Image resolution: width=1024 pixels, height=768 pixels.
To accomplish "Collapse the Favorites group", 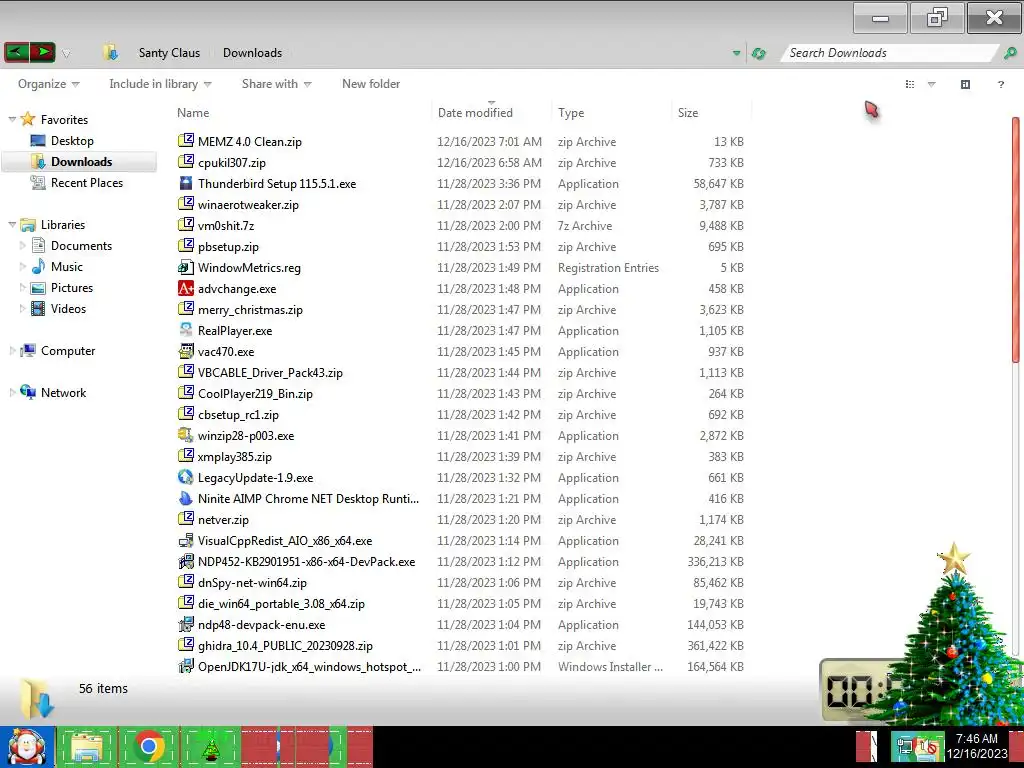I will pos(12,120).
